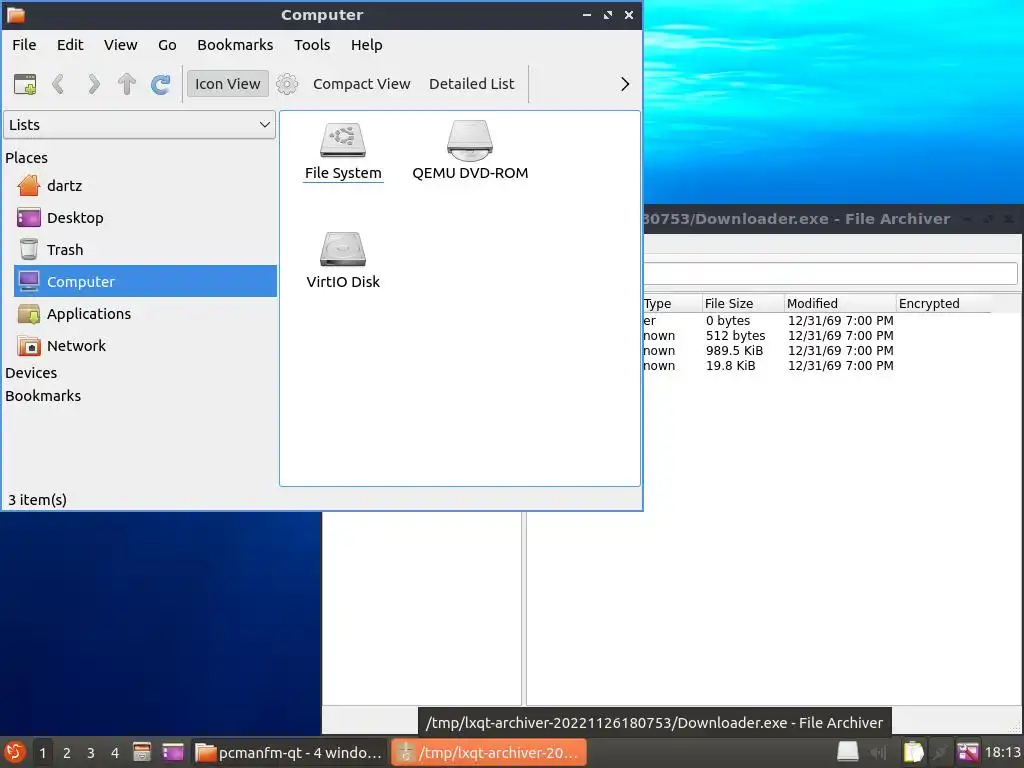Click the File Archiver location input field
The width and height of the screenshot is (1024, 768).
830,274
